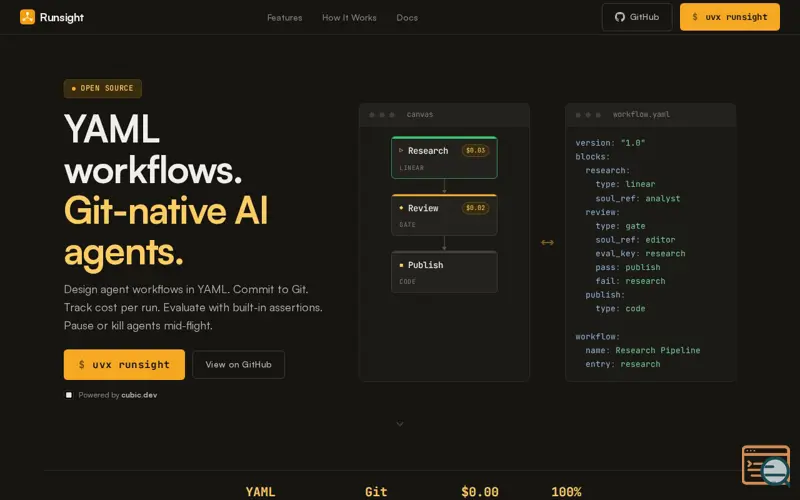The image size is (800, 500).
Task: Click View on GitHub button
Action: tap(238, 364)
